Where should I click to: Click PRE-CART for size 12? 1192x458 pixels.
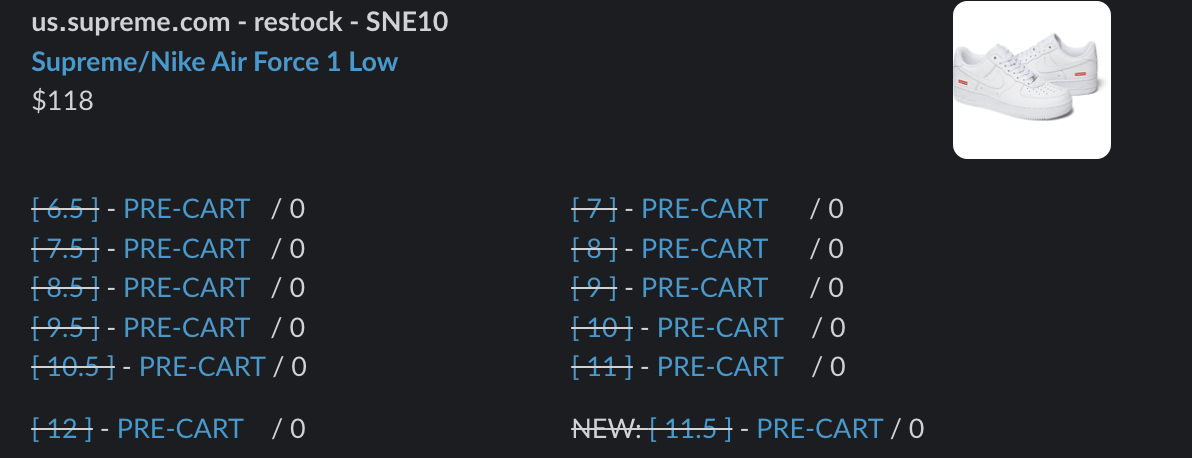180,428
